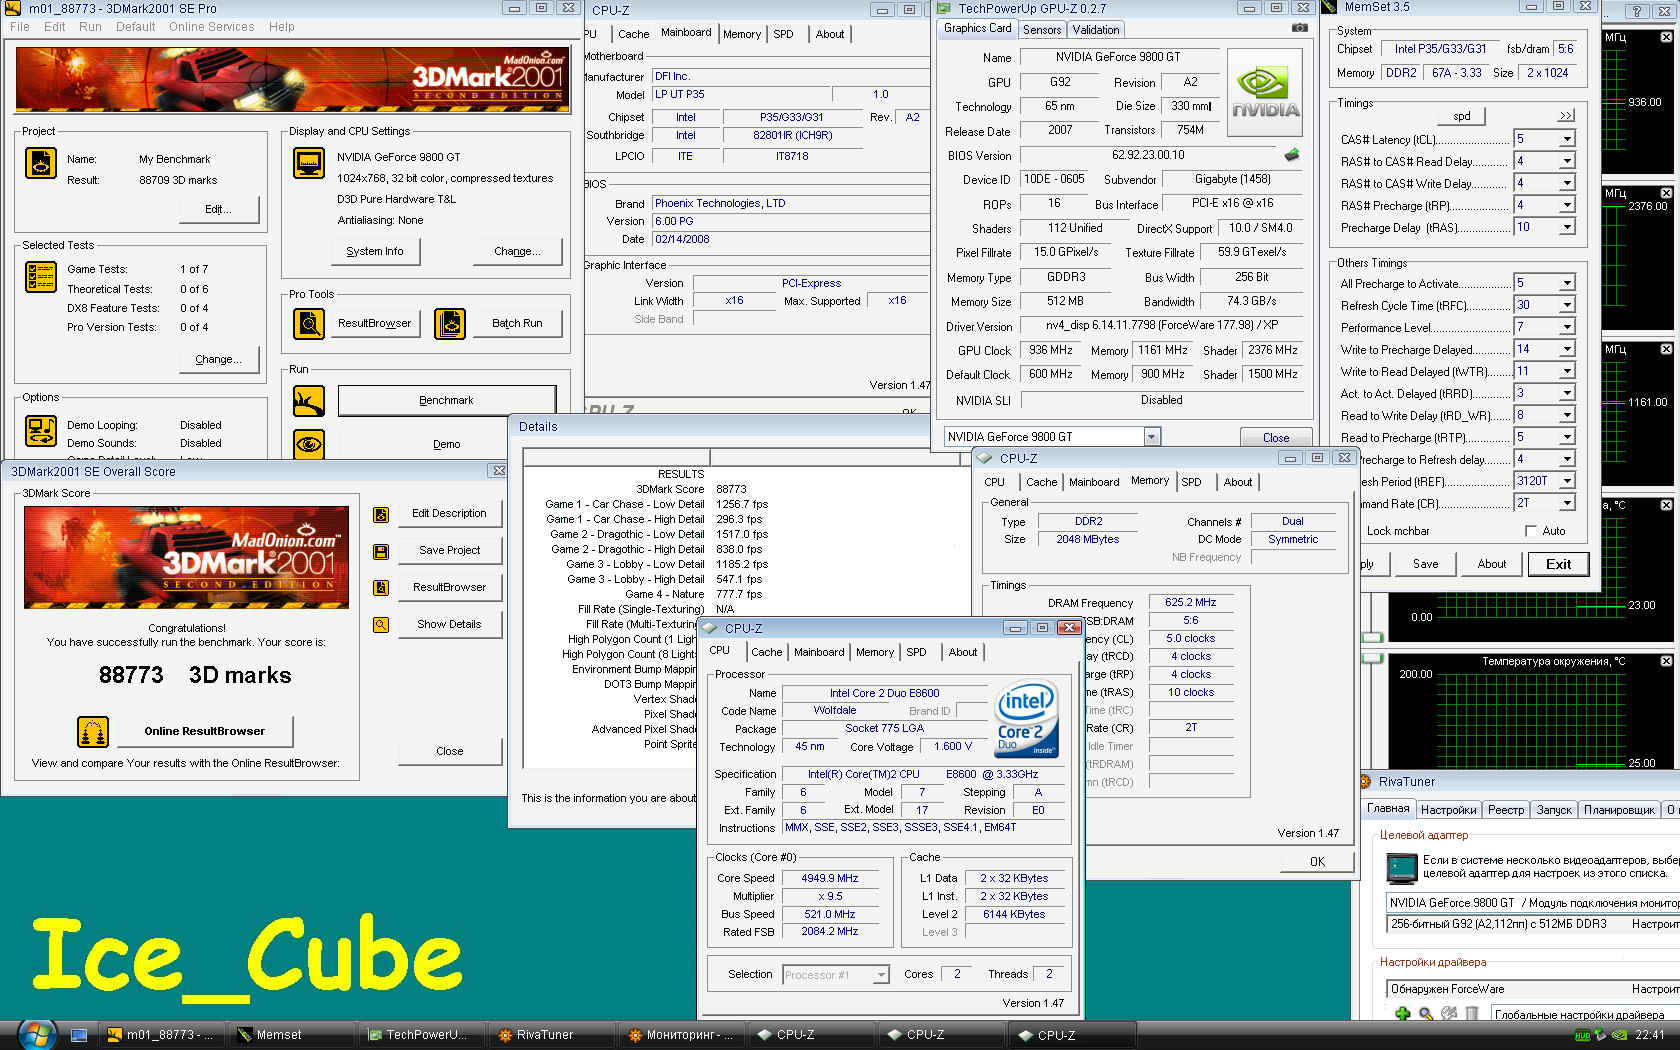The height and width of the screenshot is (1050, 1680).
Task: Click the Show Details button
Action: (x=449, y=625)
